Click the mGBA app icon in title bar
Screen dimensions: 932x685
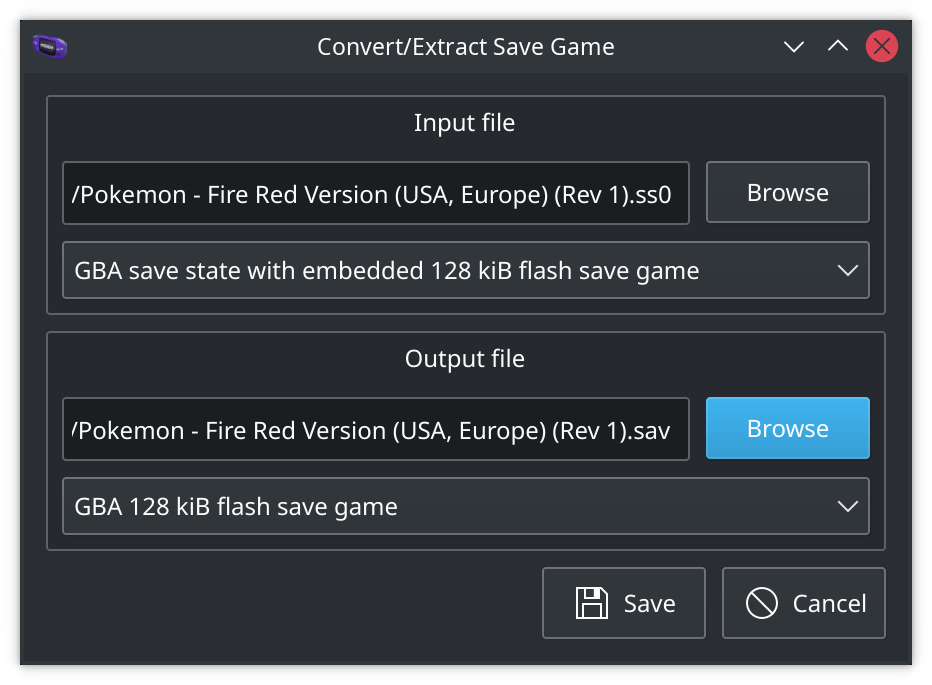[x=50, y=46]
